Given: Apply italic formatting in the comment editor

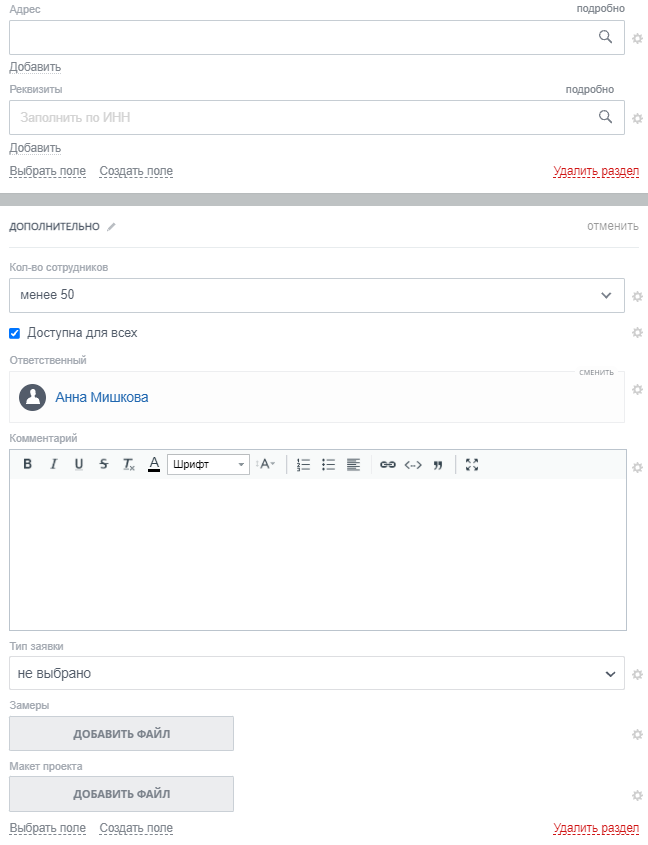Looking at the screenshot, I should tap(54, 464).
